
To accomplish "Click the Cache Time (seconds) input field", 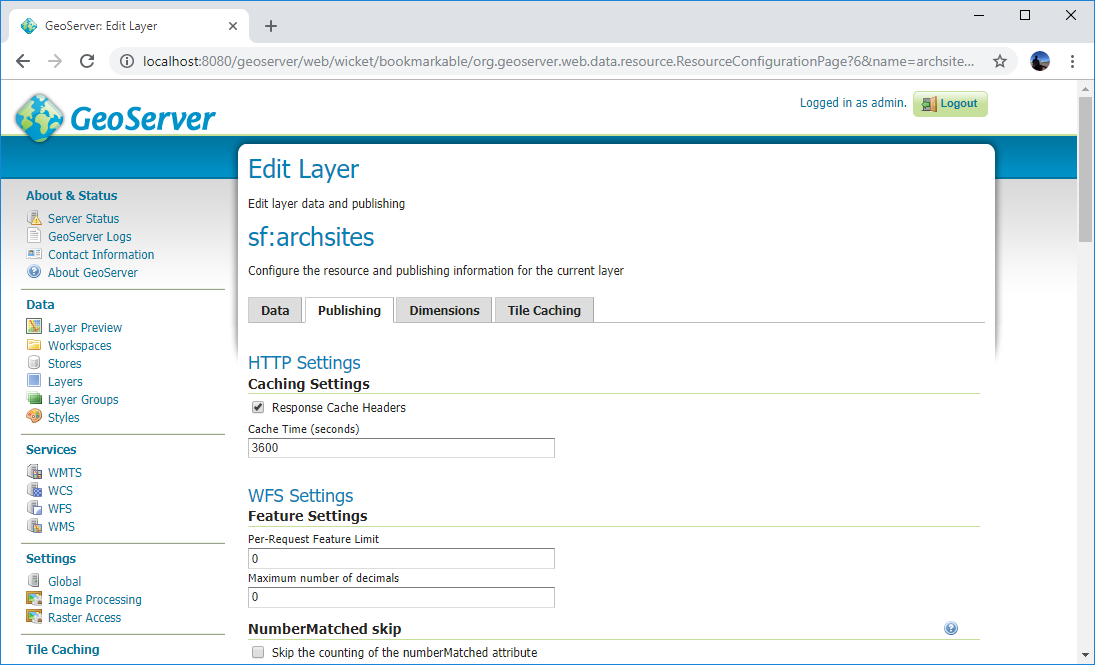I will pos(402,448).
